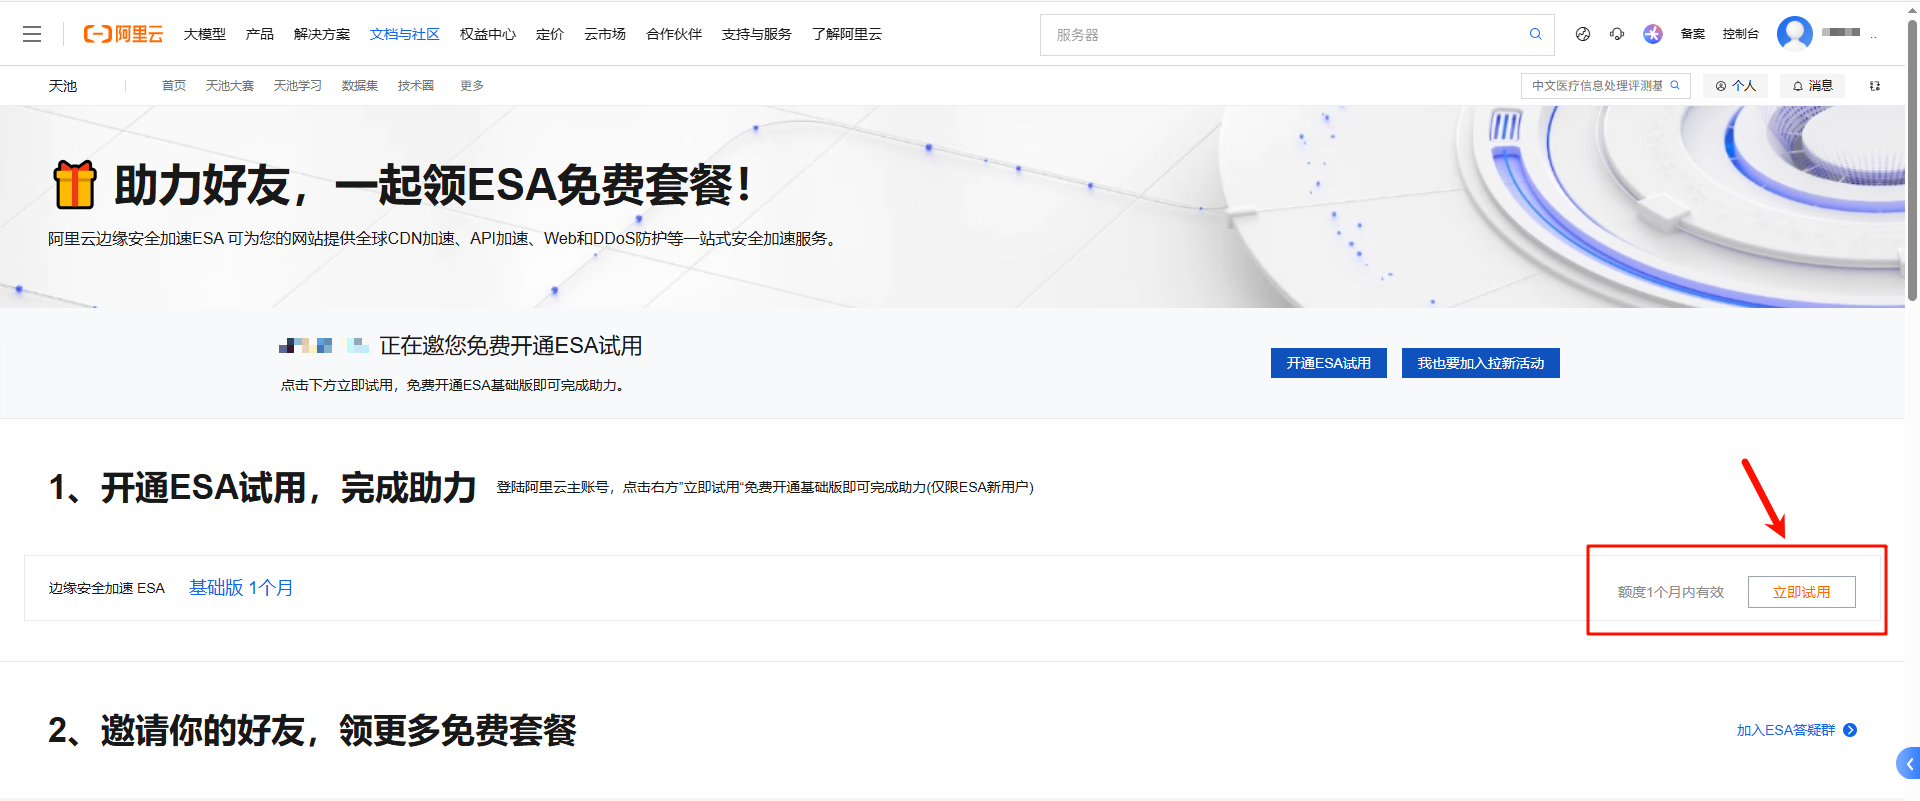Viewport: 1920px width, 801px height.
Task: Click the 我也要加入拉新活动 button
Action: pos(1481,363)
